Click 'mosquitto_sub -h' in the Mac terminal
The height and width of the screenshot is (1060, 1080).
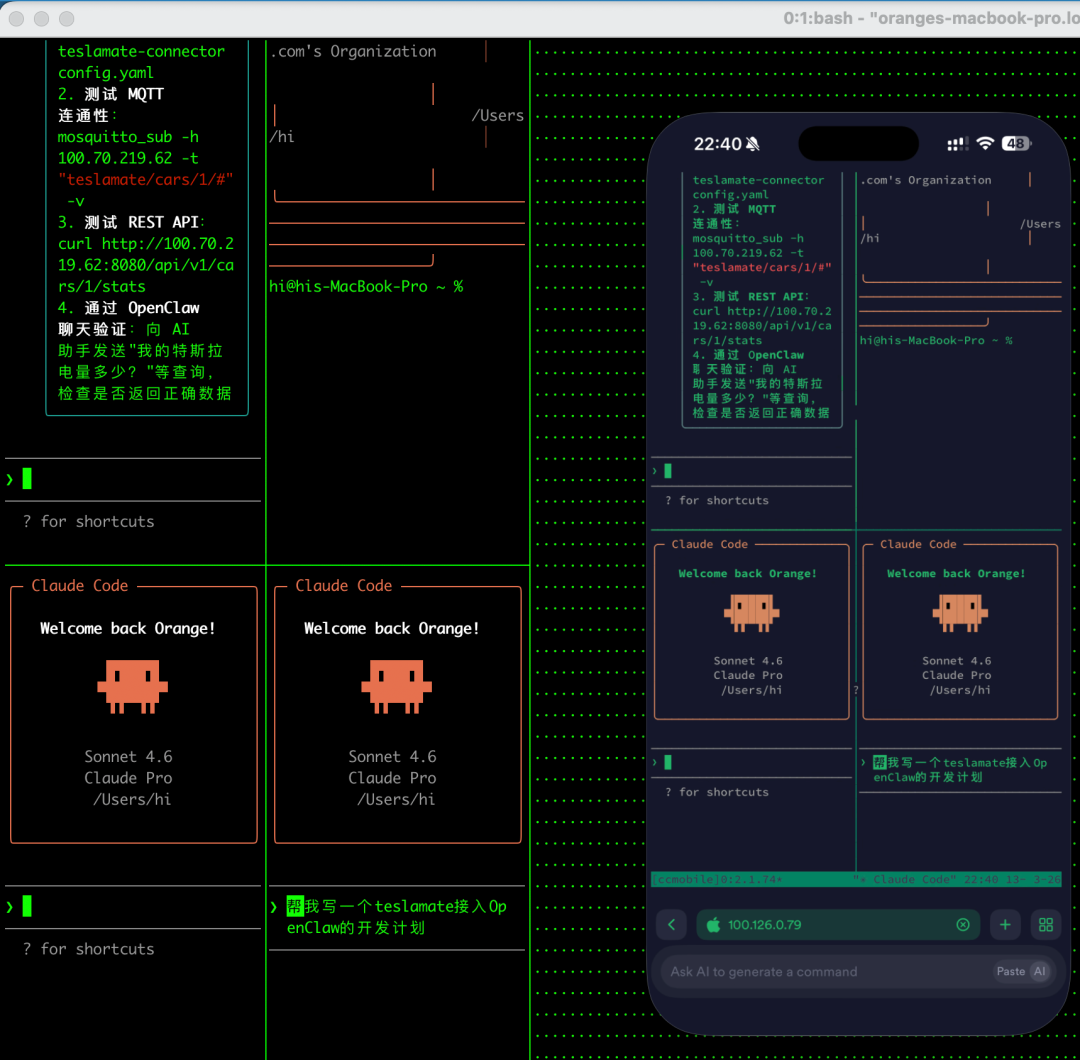pos(128,137)
